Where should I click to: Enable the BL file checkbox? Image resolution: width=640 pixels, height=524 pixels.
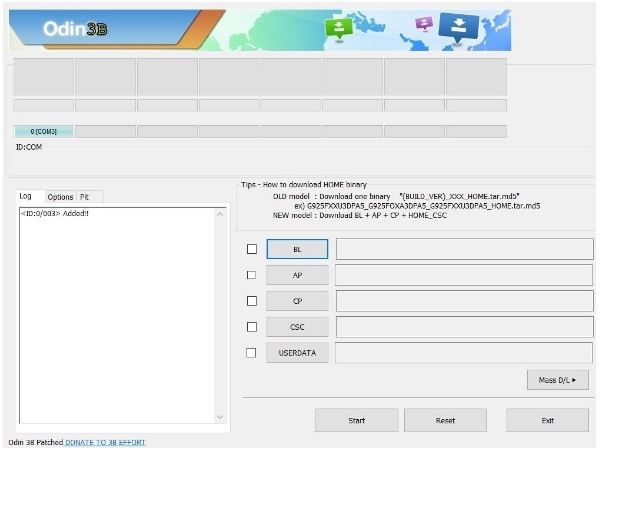[x=252, y=249]
